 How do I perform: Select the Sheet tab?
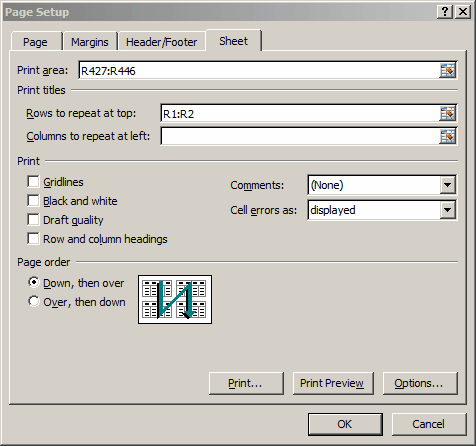233,41
